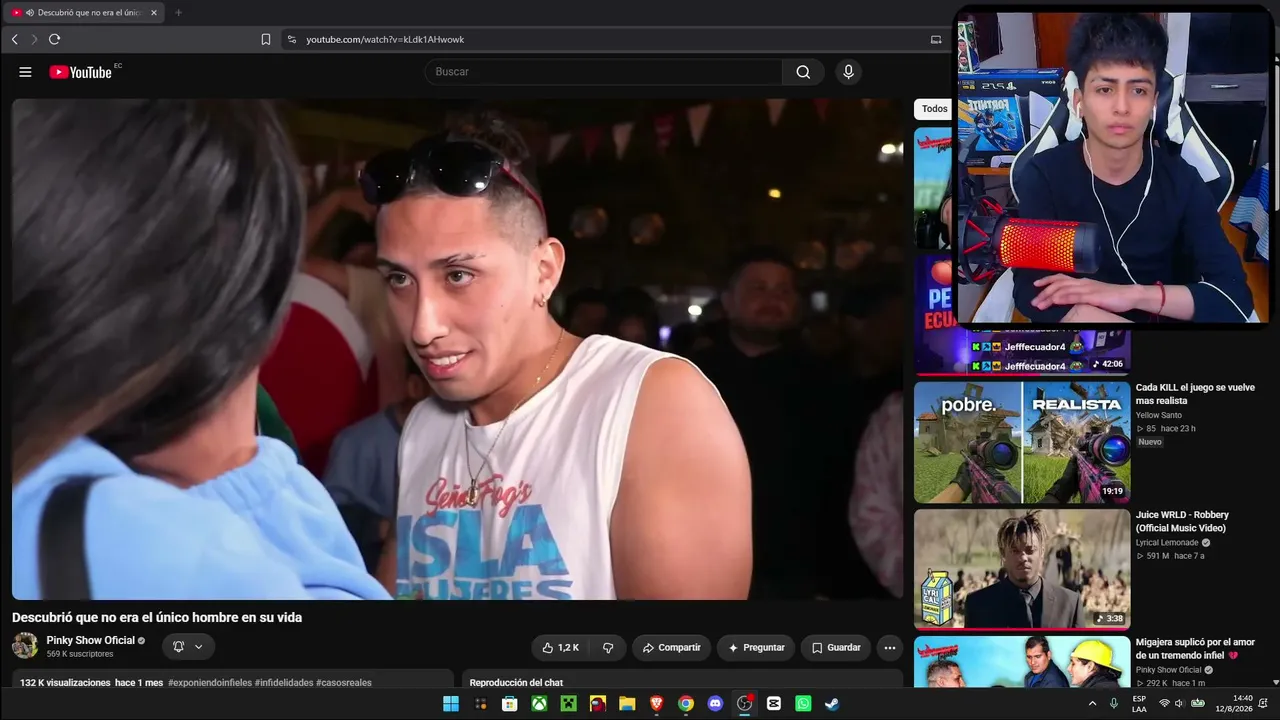Start voice search with microphone icon
This screenshot has width=1280, height=720.
pos(848,72)
